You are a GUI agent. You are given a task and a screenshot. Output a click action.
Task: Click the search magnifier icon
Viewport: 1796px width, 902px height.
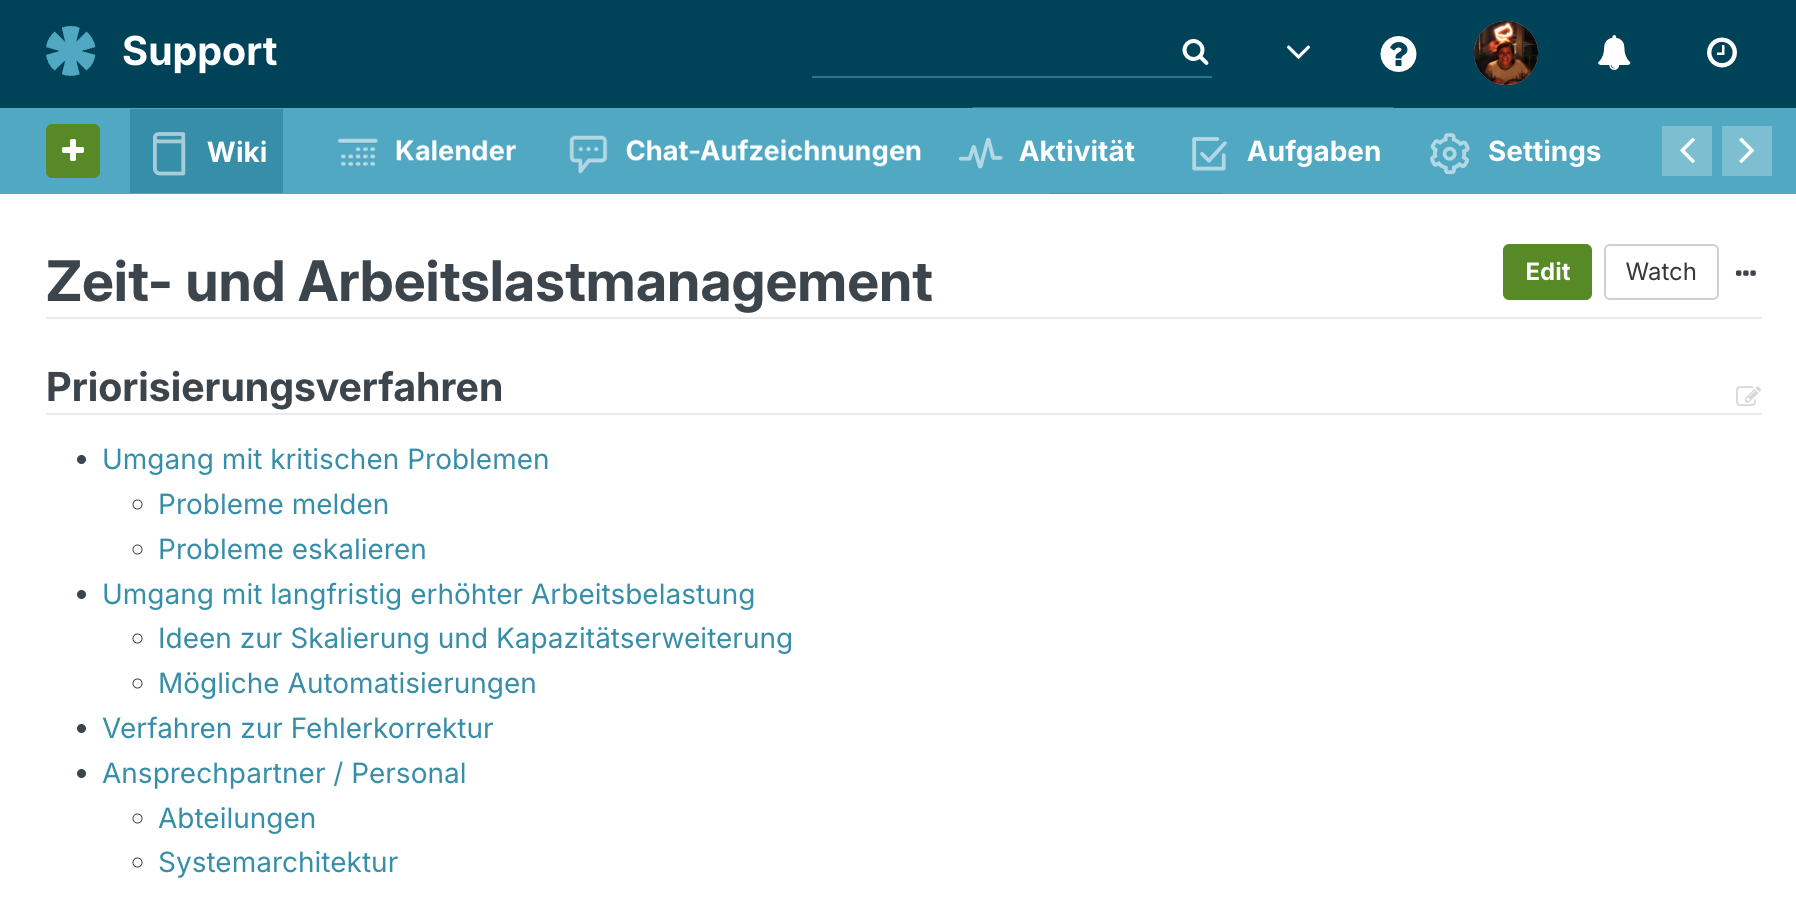click(1195, 51)
